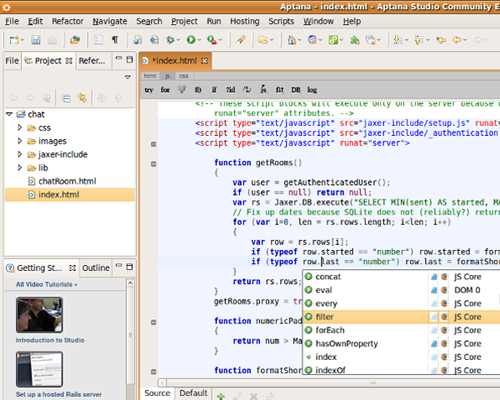Image resolution: width=500 pixels, height=400 pixels.
Task: Open the Debug dropdown arrow
Action: click(x=178, y=40)
